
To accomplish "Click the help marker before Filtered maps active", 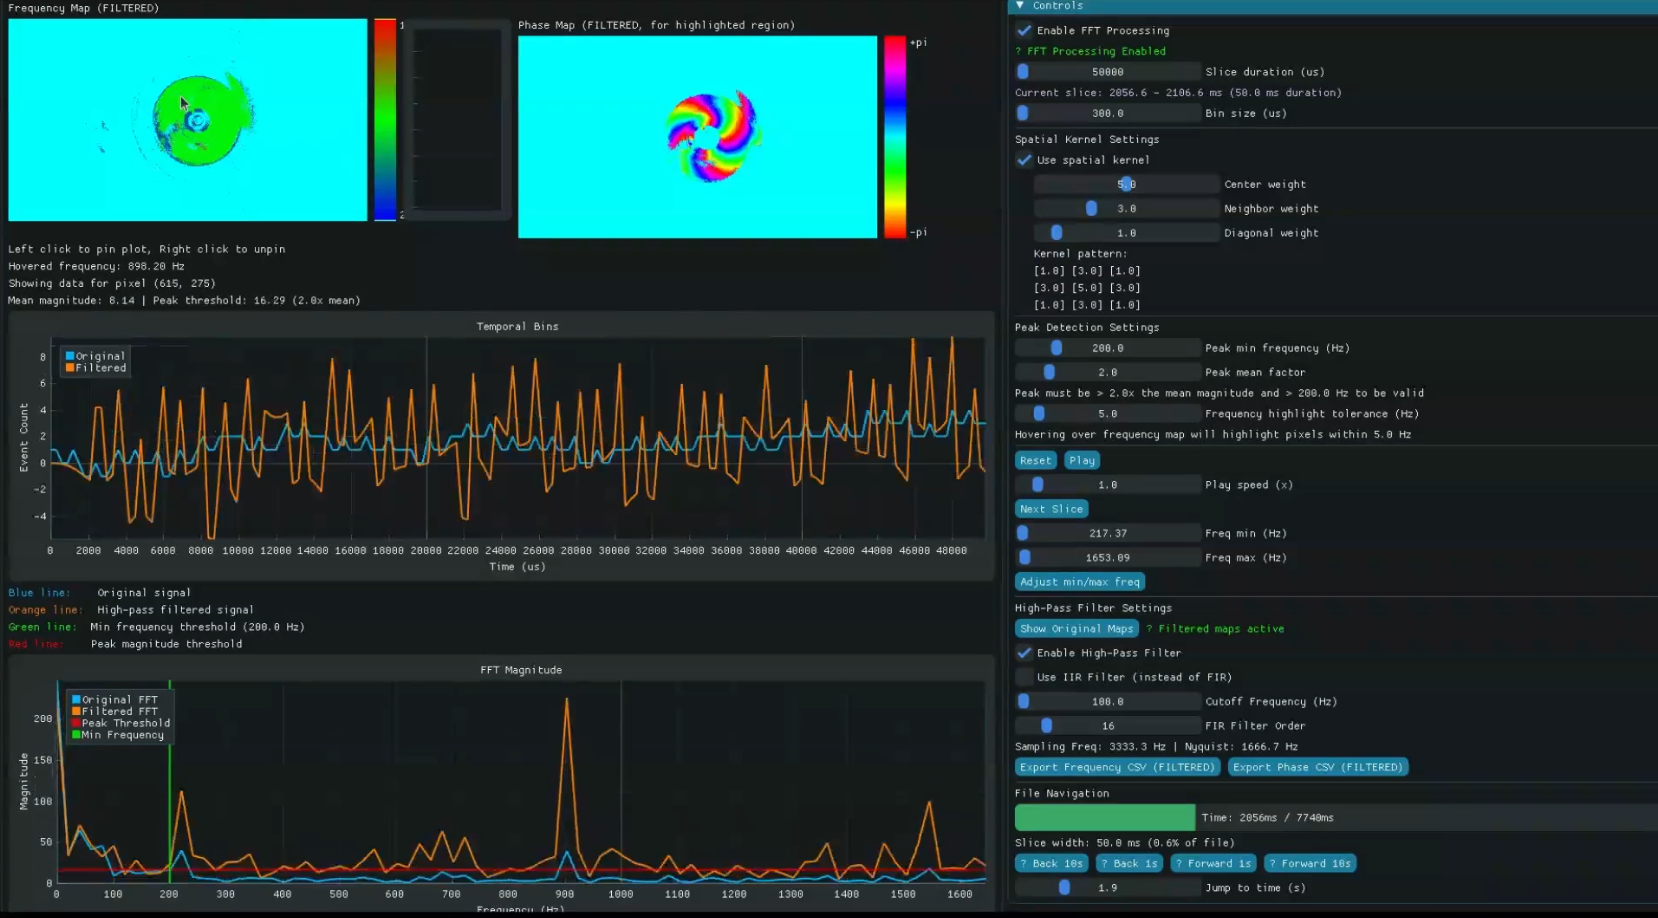I will pos(1150,629).
